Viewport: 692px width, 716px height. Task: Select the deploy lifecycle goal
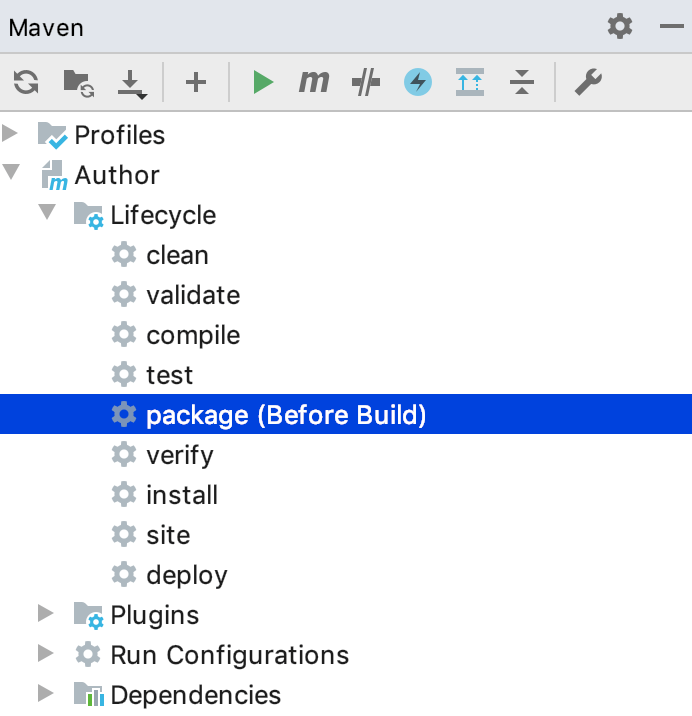[187, 576]
